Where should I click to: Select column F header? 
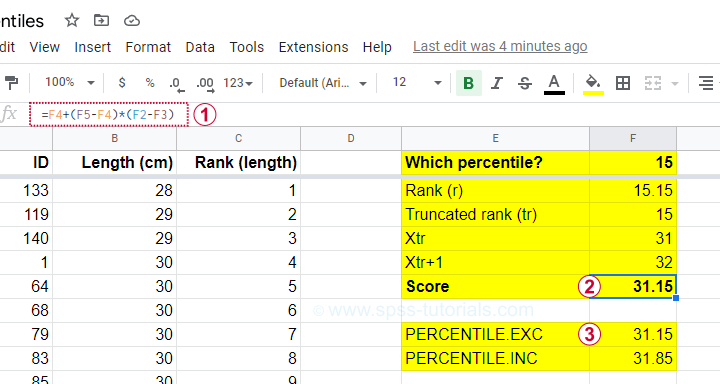point(633,138)
